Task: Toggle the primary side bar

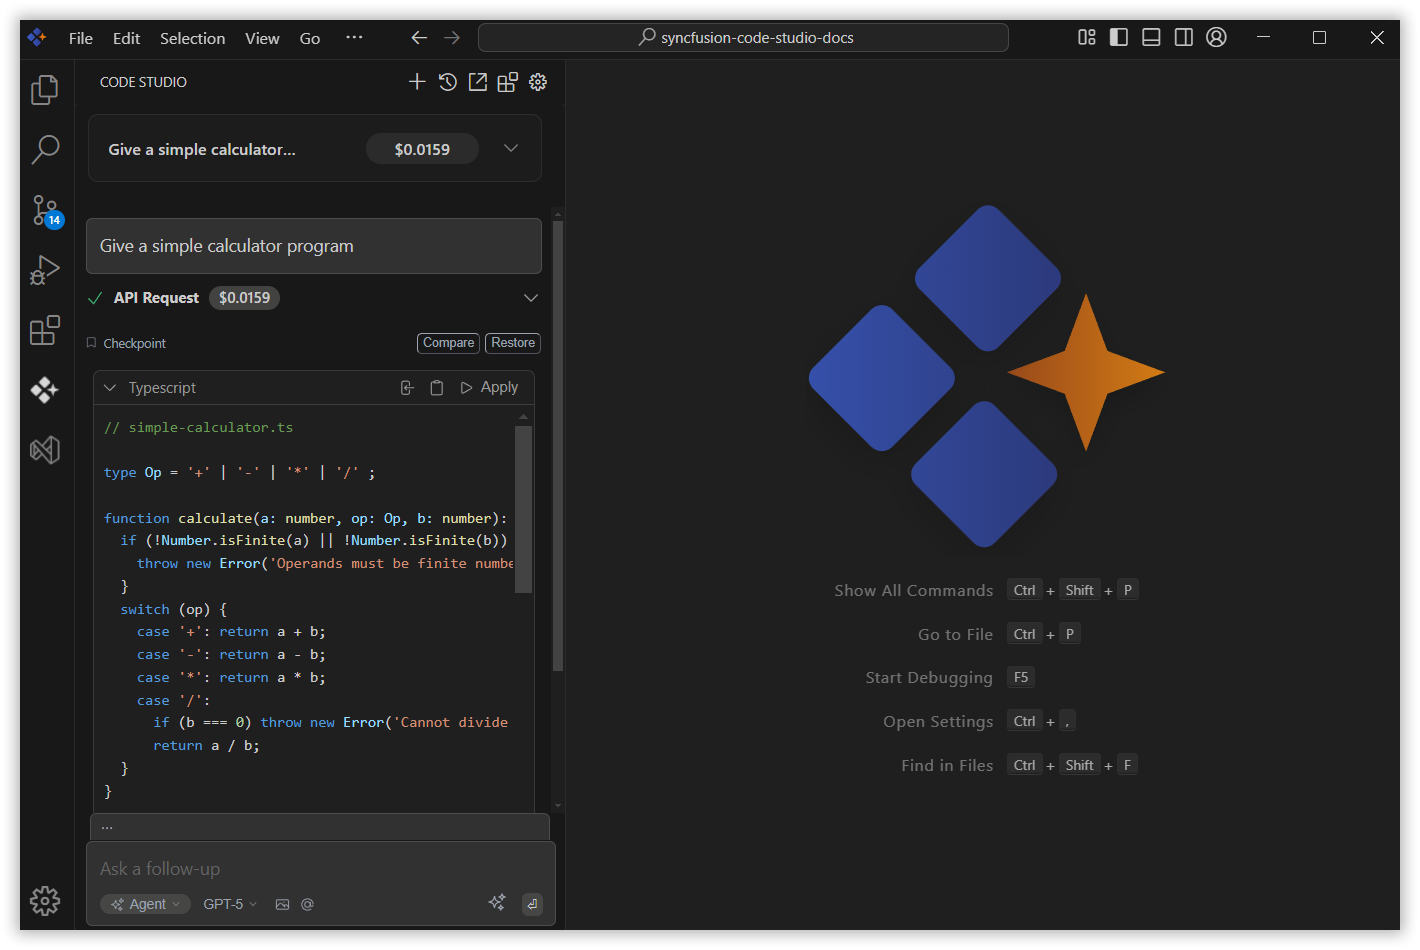Action: point(1119,38)
